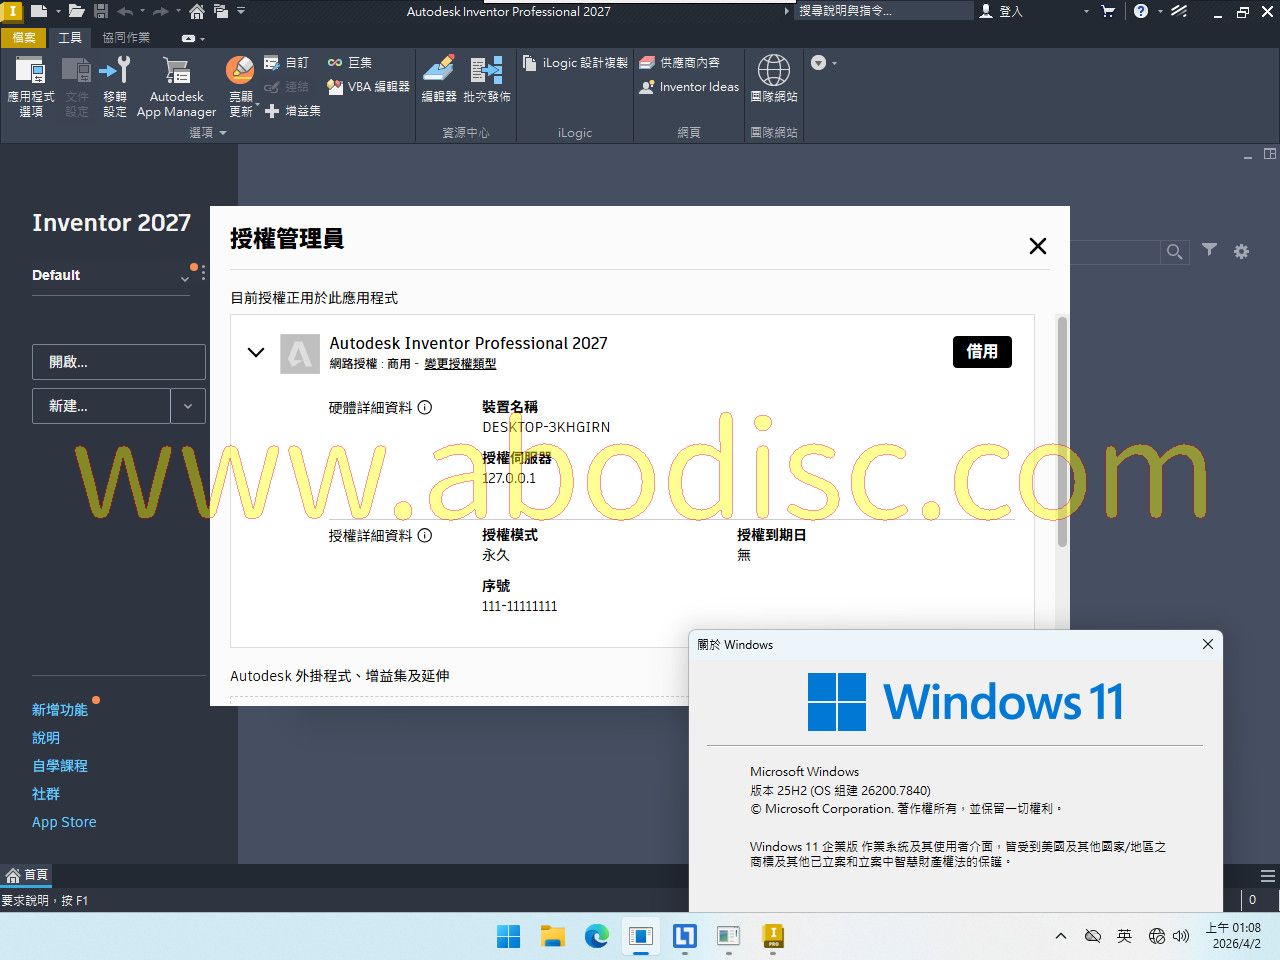
Task: Open the 檔案 file menu
Action: click(24, 38)
